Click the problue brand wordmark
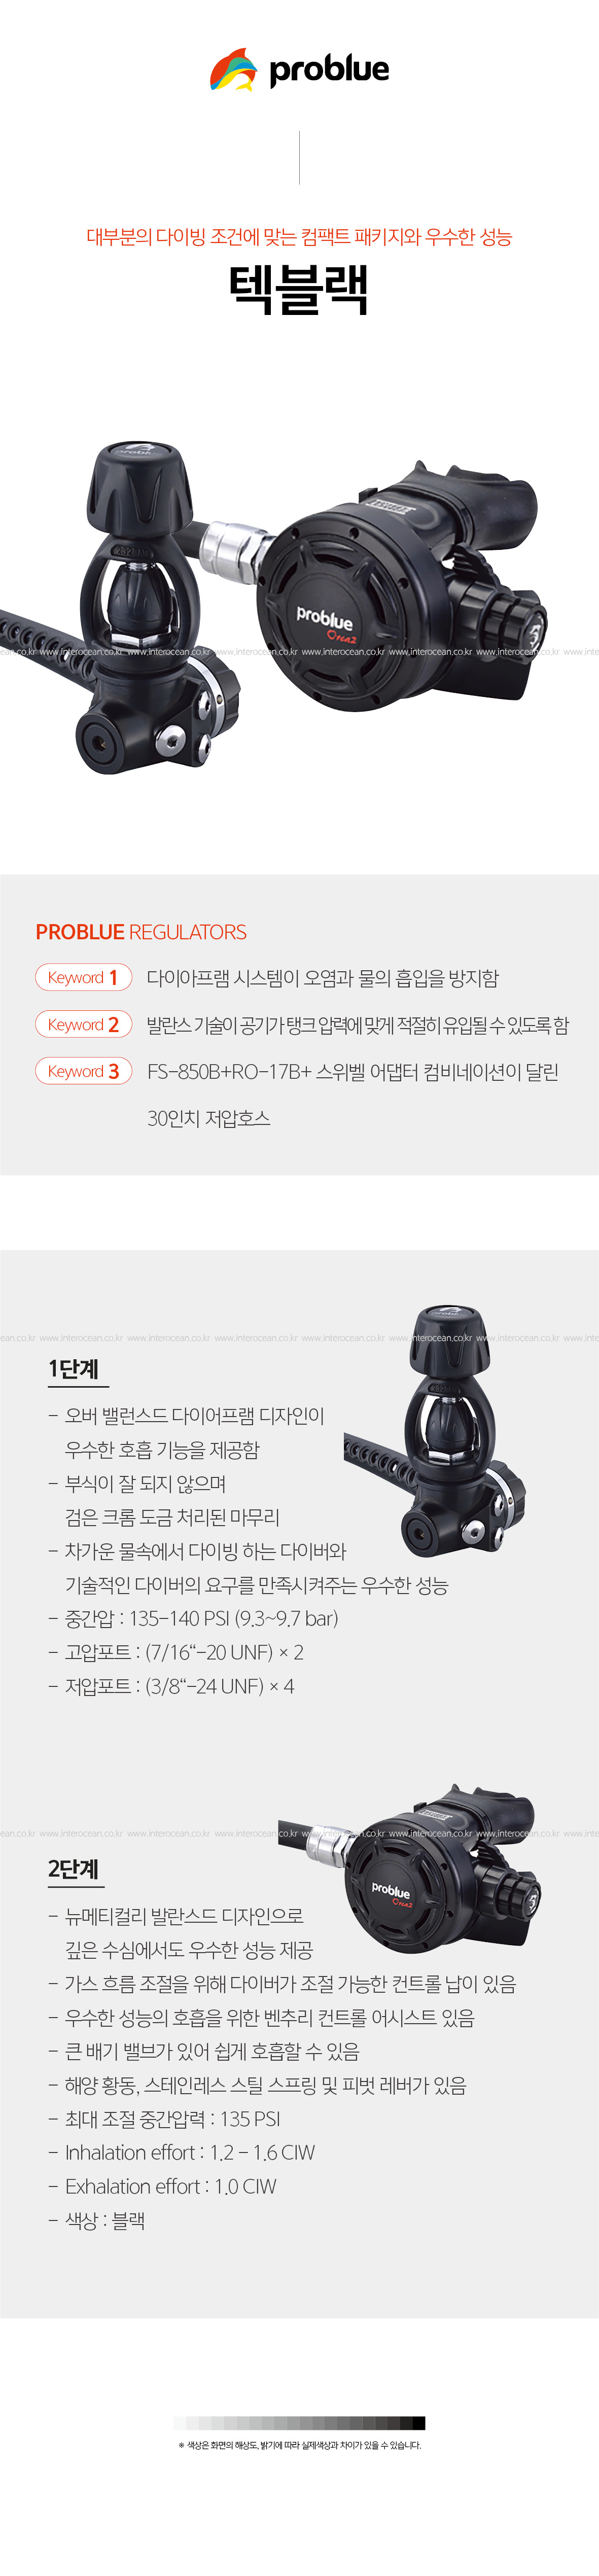Image resolution: width=599 pixels, height=2576 pixels. (x=329, y=70)
